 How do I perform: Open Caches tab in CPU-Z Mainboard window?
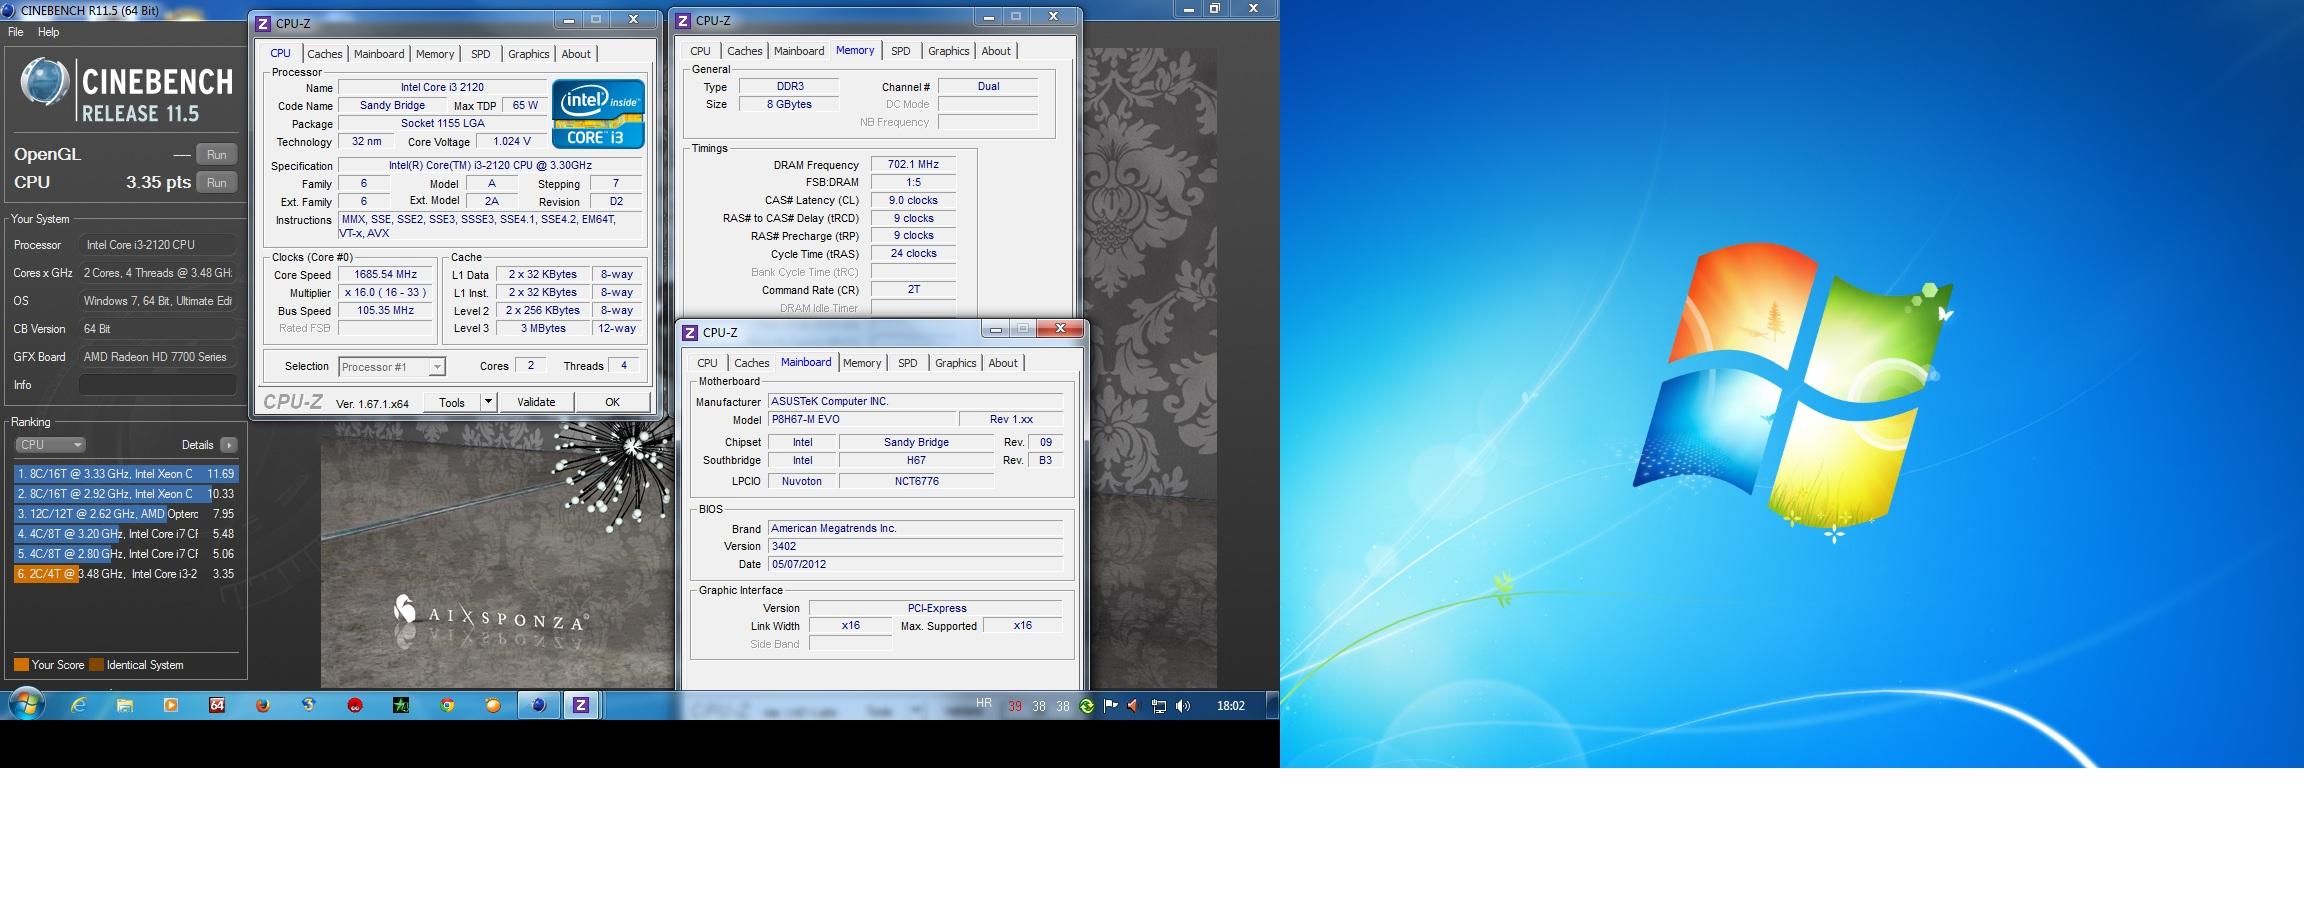click(751, 363)
